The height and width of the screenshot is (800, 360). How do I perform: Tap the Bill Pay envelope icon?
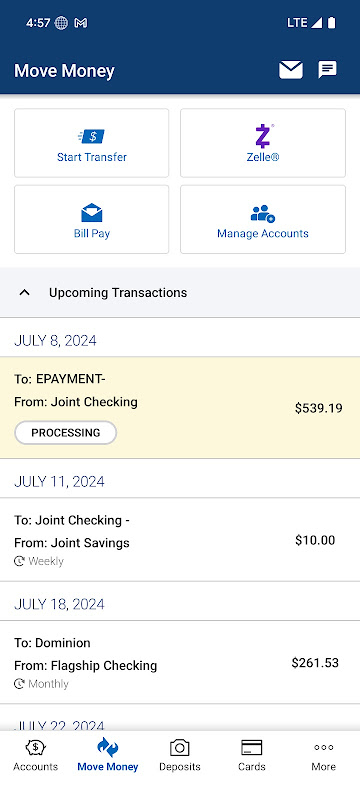pos(92,212)
